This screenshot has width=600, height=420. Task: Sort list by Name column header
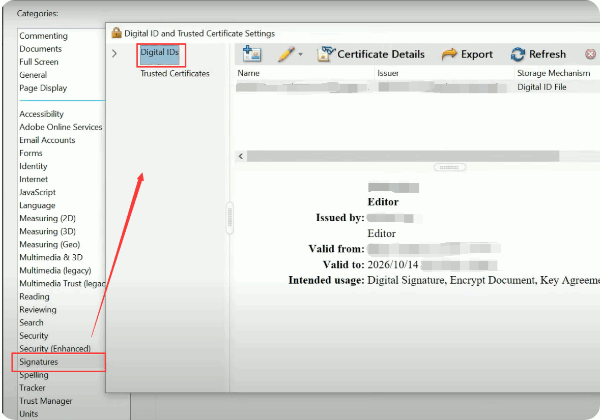(x=248, y=73)
